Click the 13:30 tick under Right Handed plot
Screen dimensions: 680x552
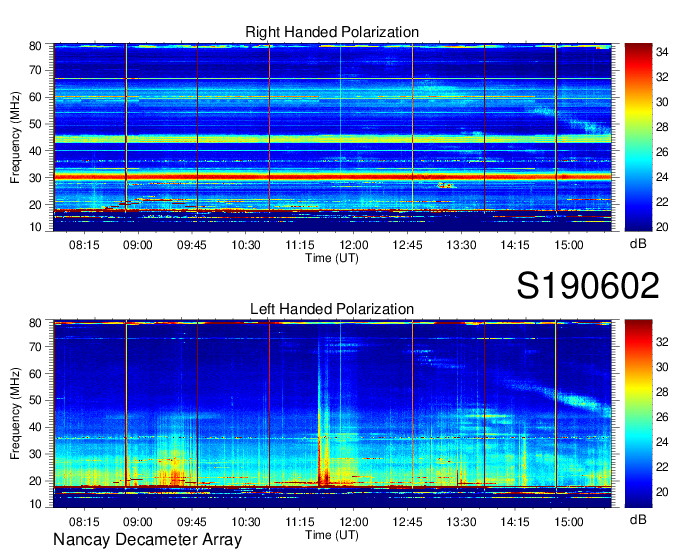pos(461,245)
